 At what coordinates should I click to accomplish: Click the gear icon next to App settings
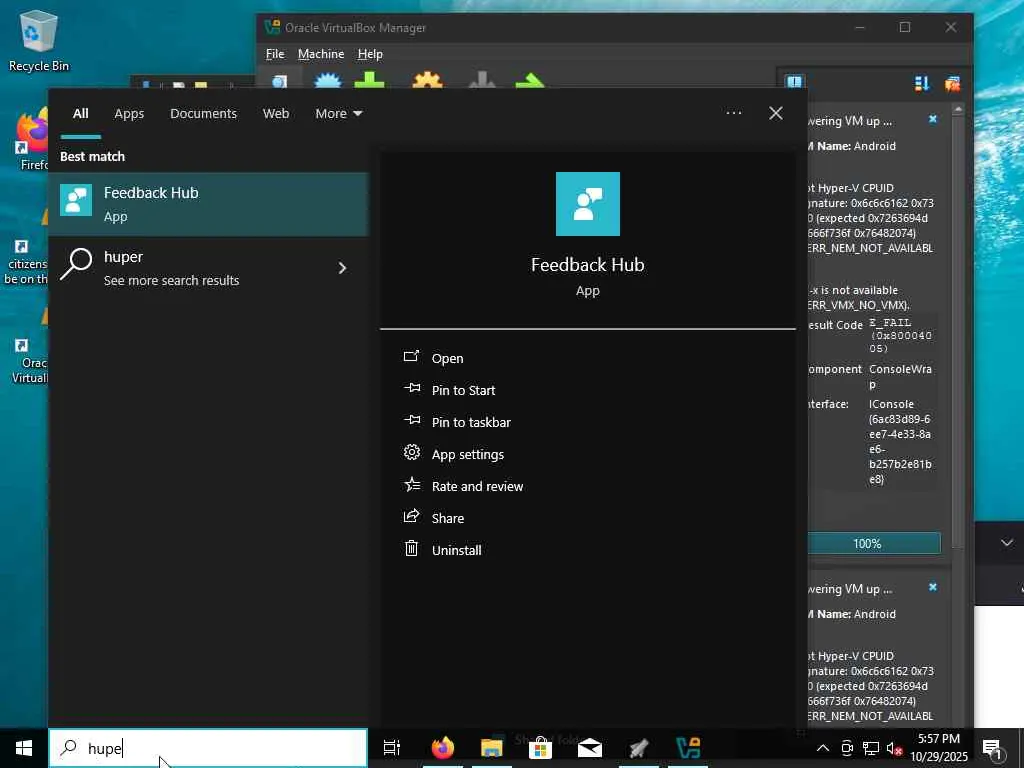click(x=411, y=452)
